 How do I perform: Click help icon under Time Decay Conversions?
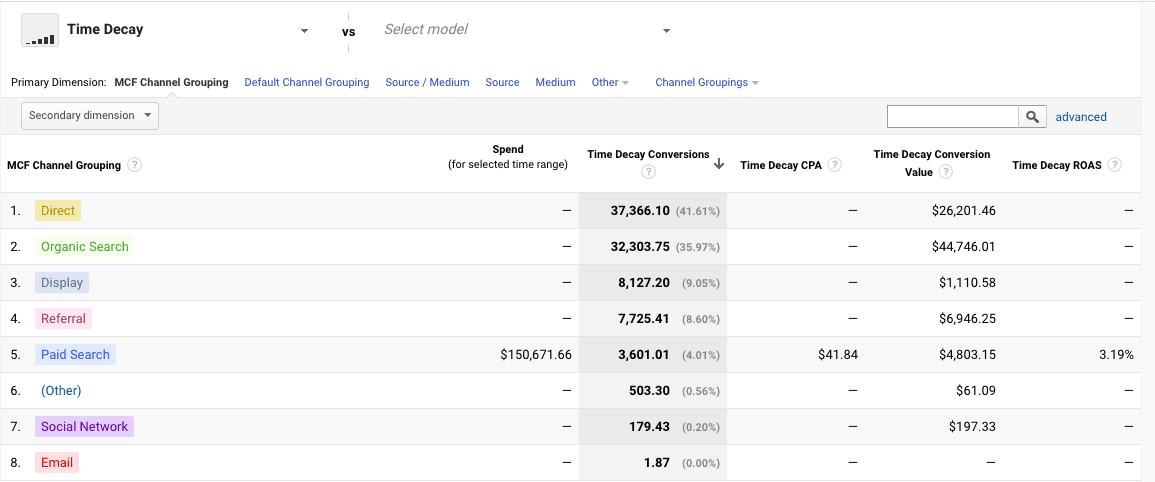(648, 172)
